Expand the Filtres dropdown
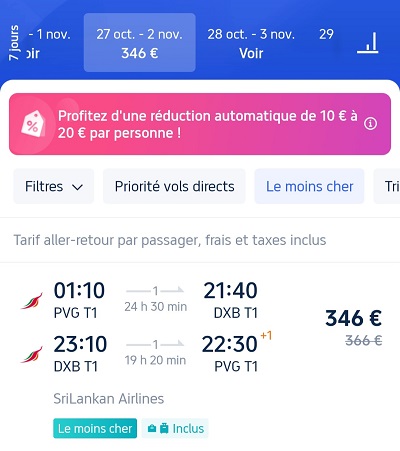The width and height of the screenshot is (400, 451). point(54,186)
